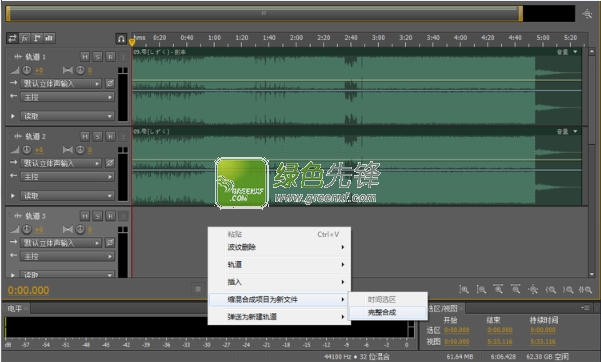Click the 0:00.000 current time display

tap(28, 290)
